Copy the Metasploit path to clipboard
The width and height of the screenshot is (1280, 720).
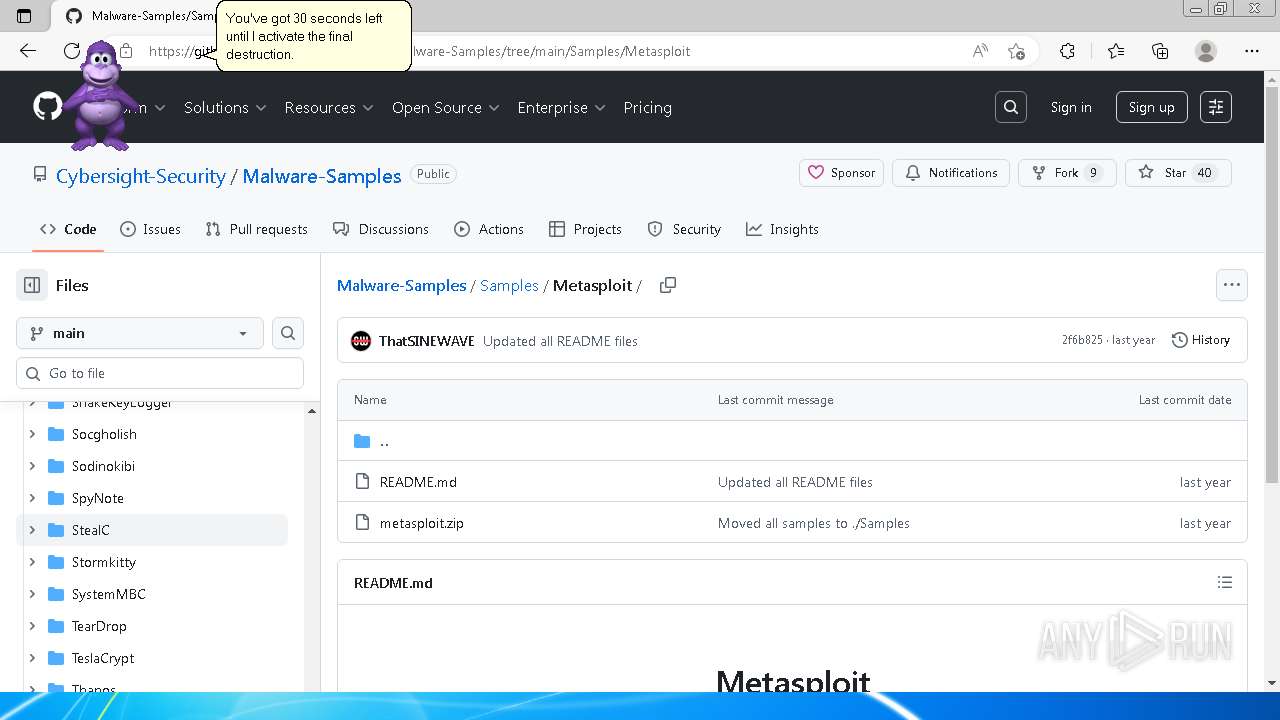coord(668,285)
